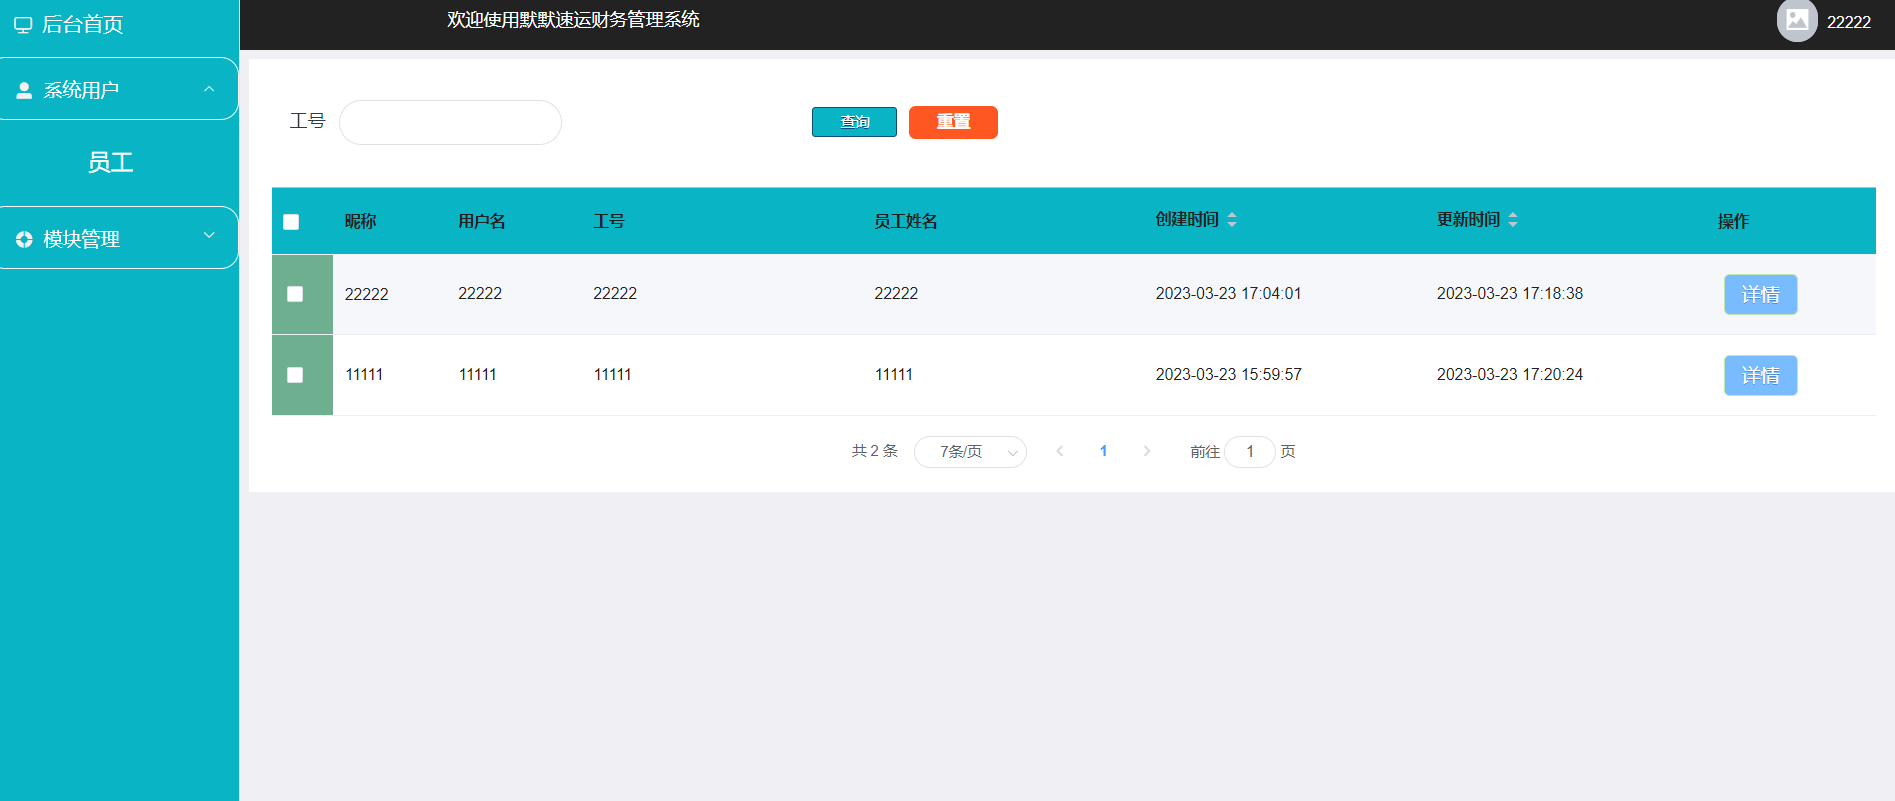The image size is (1895, 801).
Task: Open the 7条/页 page size dropdown
Action: coord(970,452)
